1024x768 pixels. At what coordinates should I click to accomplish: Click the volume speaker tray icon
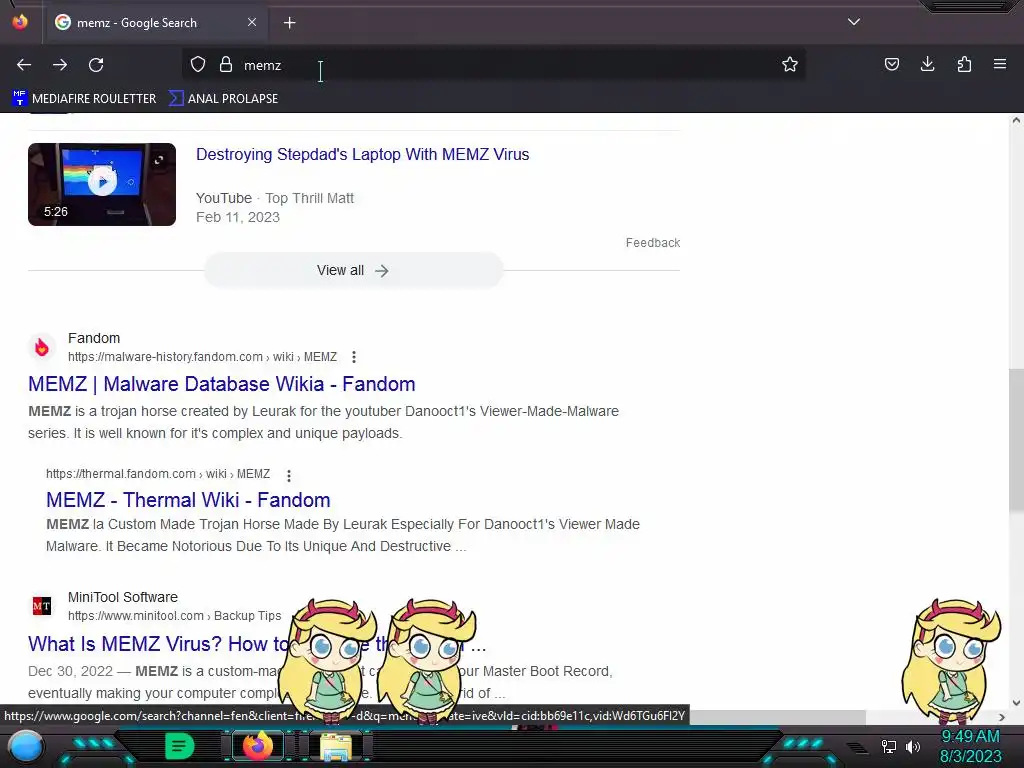[x=913, y=746]
